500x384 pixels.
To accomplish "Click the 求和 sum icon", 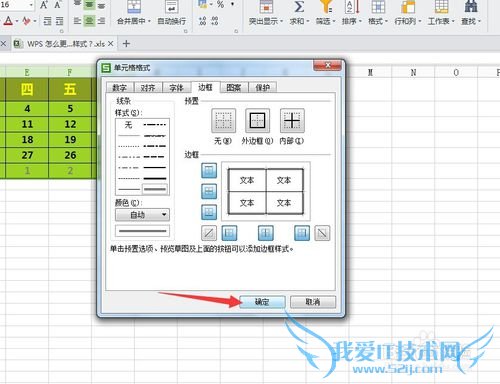I will click(299, 7).
